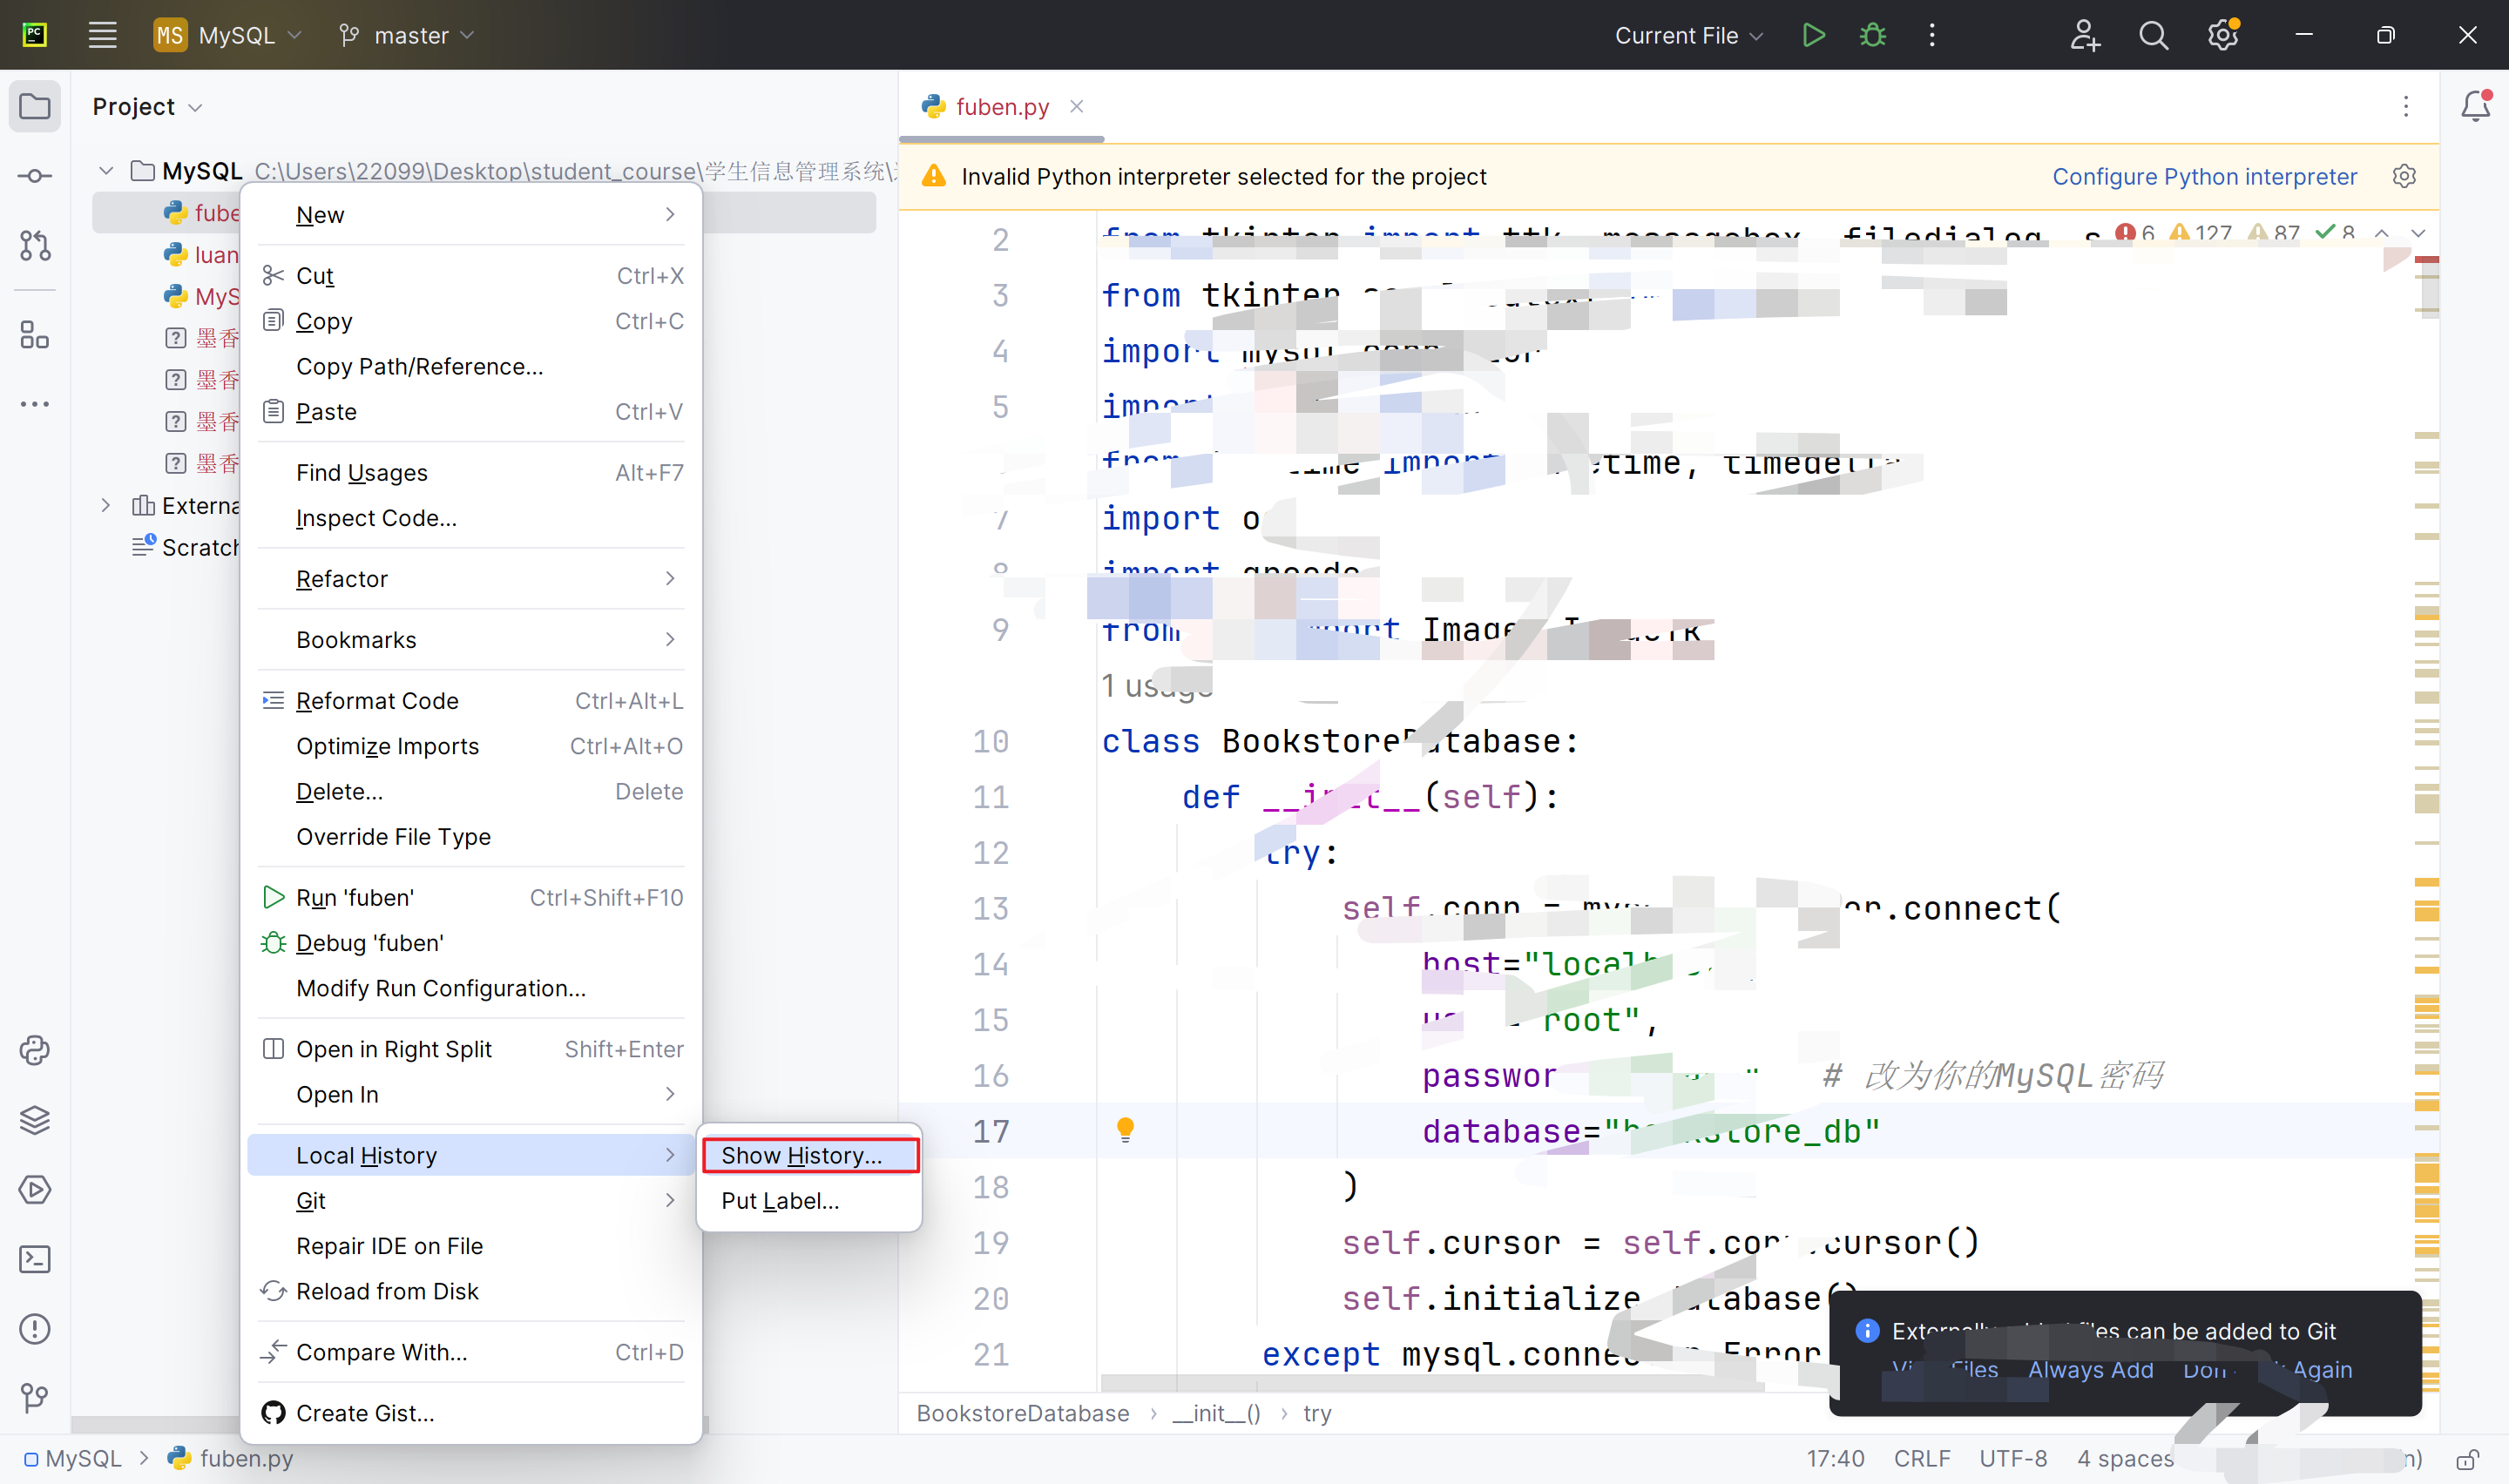
Task: Open Python Packages tool window icon
Action: coord(34,1120)
